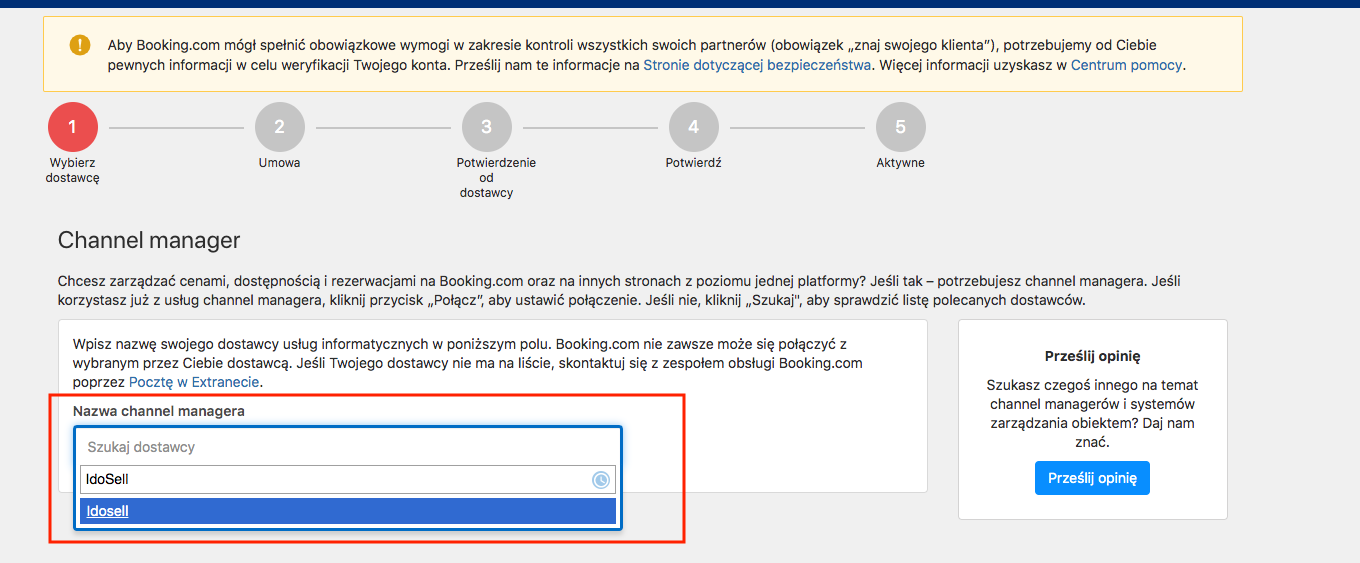Screen dimensions: 1360x563
Task: Click the Nazwa channel managera field label
Action: pyautogui.click(x=159, y=411)
